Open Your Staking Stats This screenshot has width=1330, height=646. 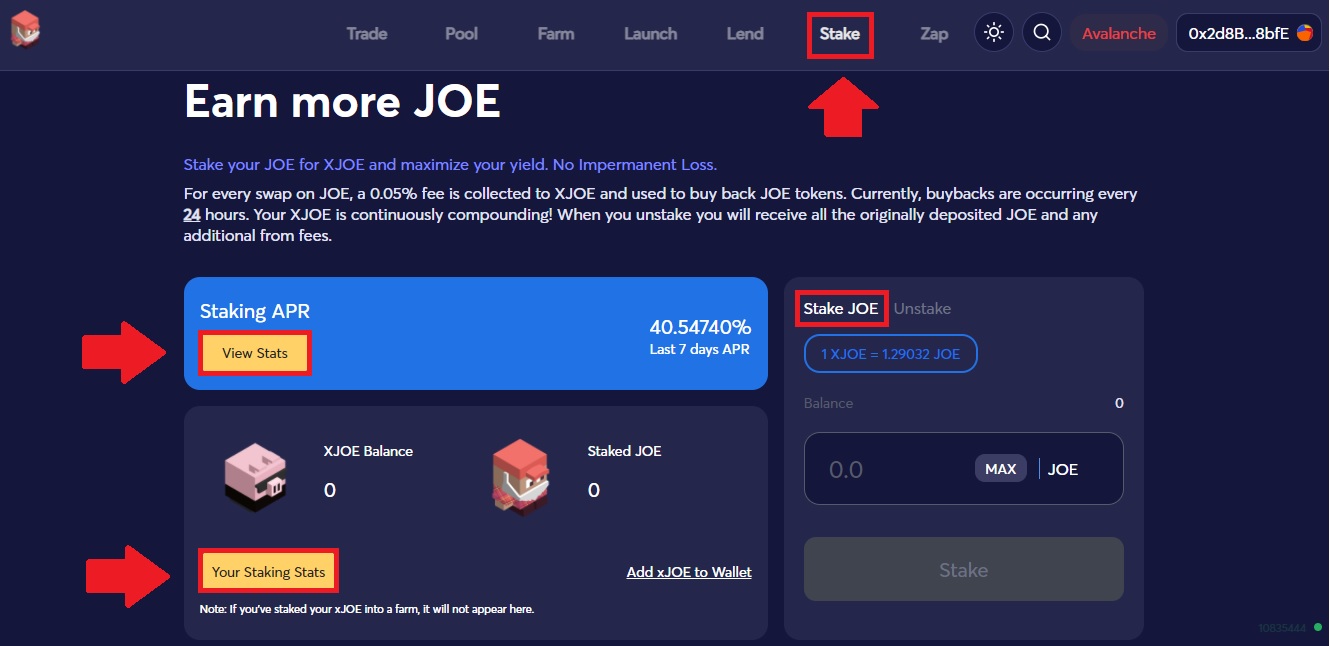pos(268,572)
